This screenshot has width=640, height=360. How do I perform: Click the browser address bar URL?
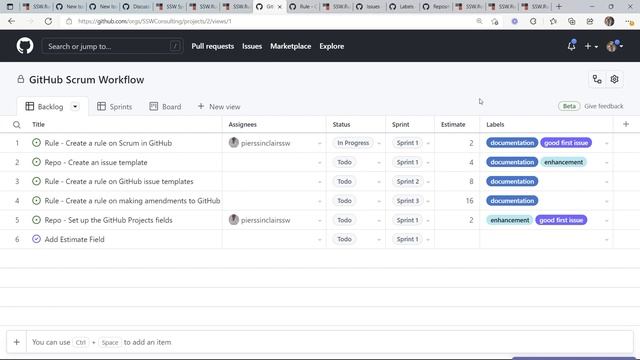(155, 21)
